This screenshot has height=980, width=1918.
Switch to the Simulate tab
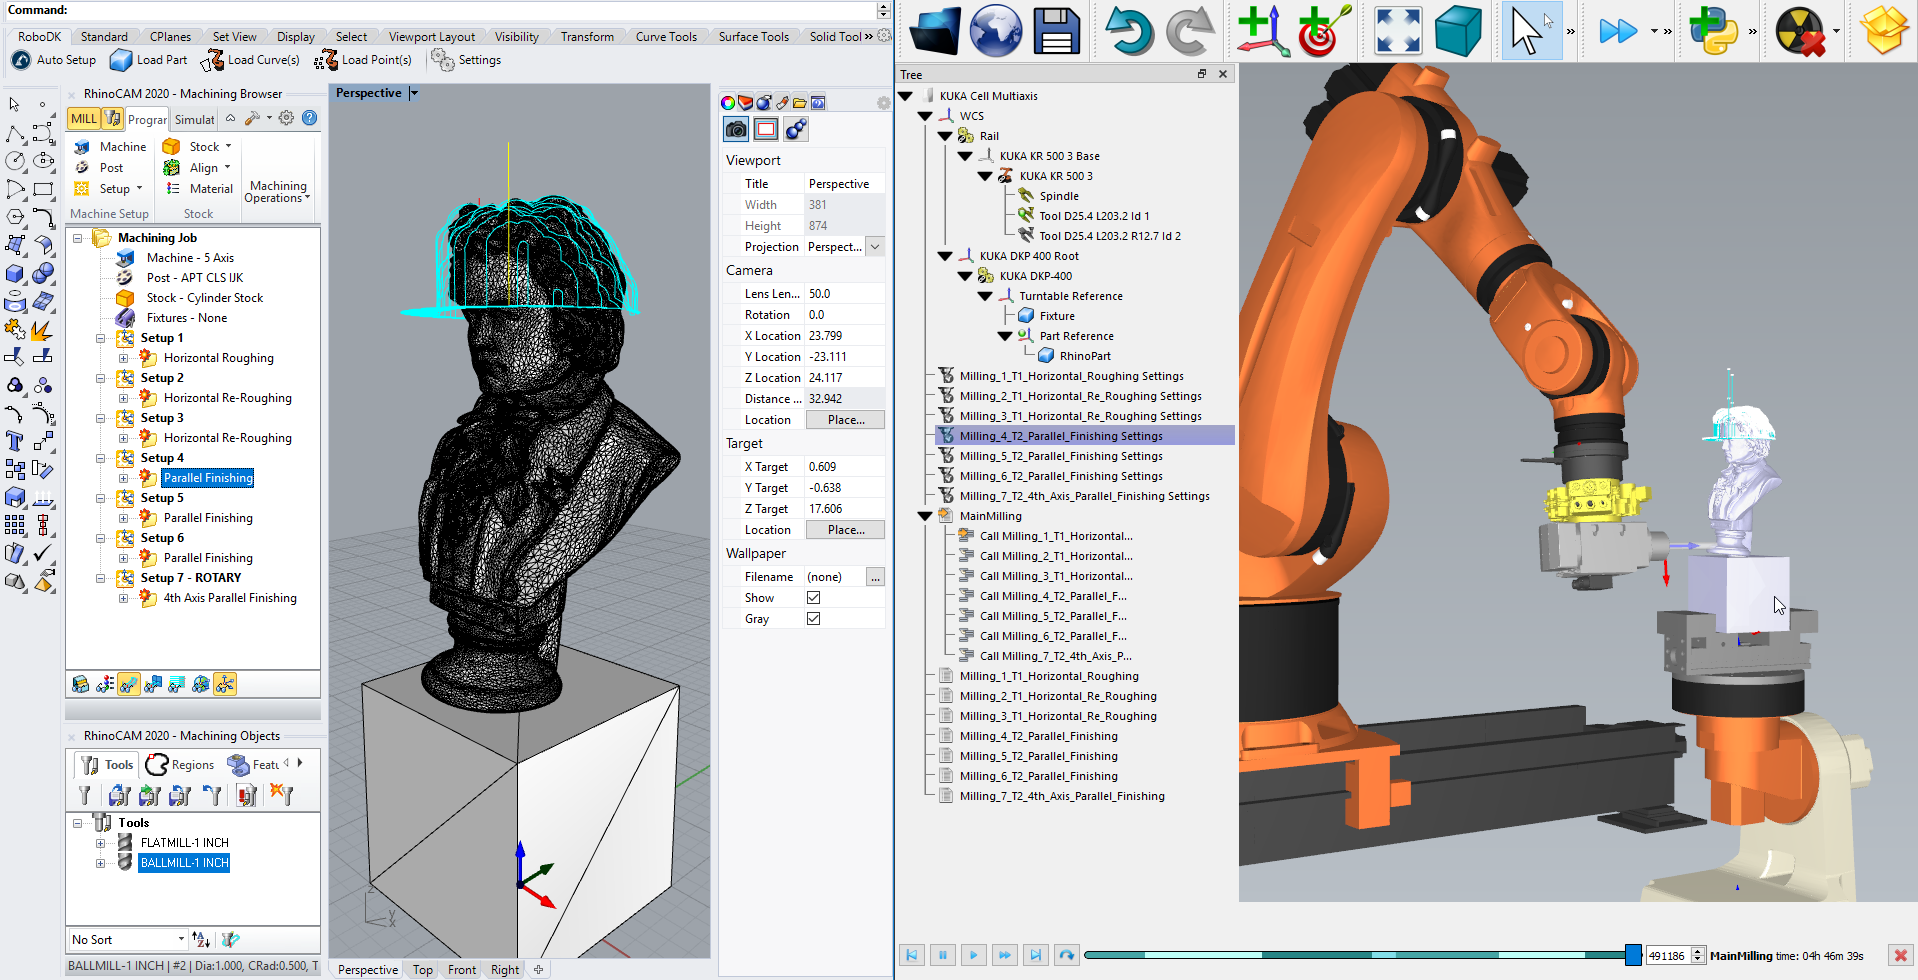pos(194,119)
